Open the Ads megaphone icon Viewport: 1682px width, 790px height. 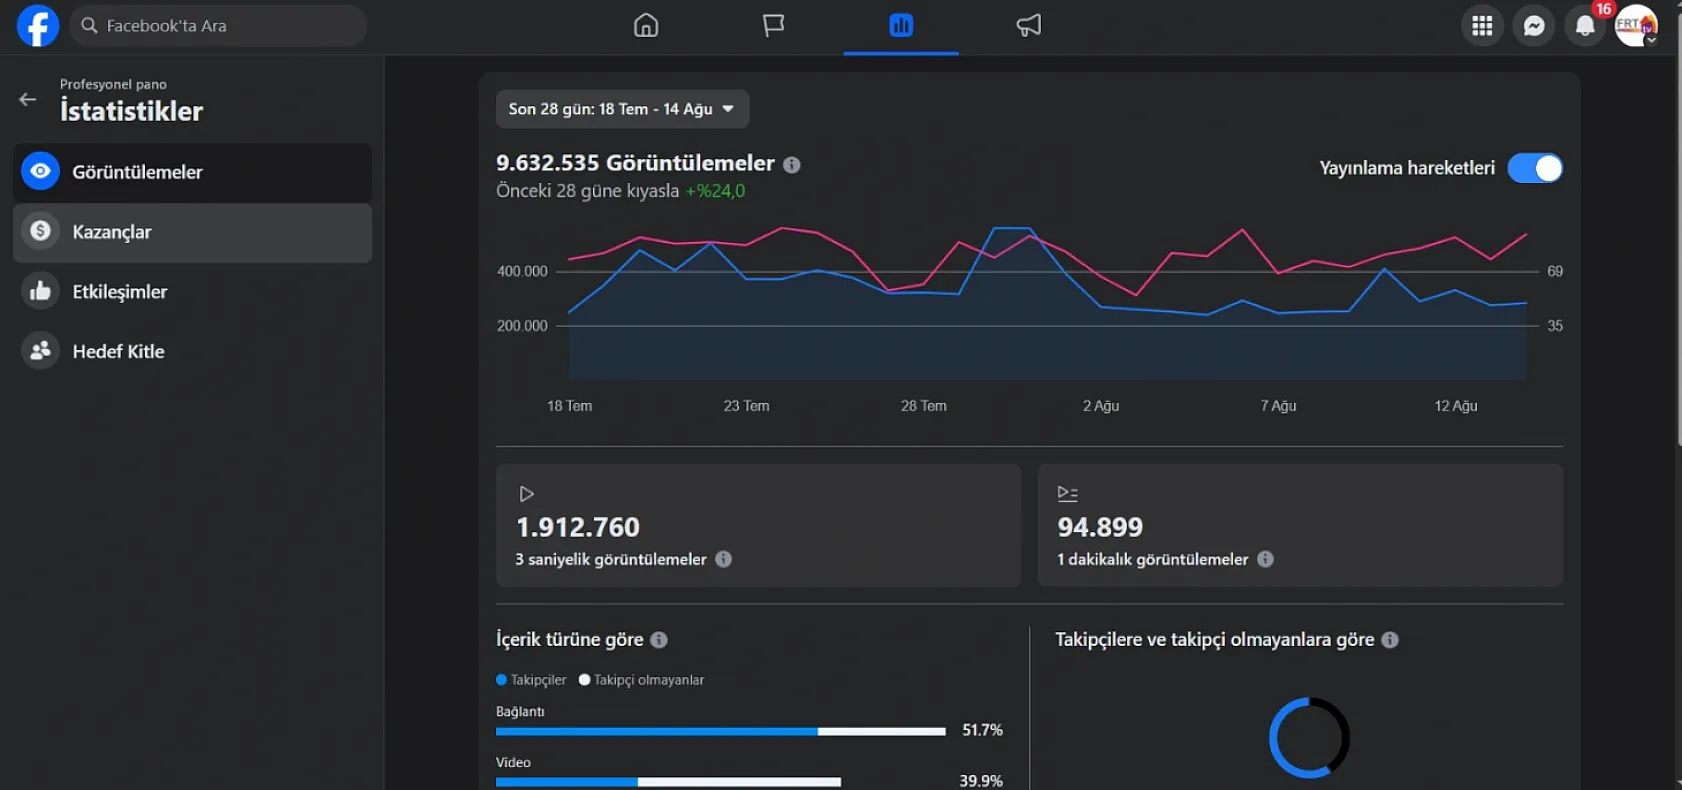[1028, 26]
